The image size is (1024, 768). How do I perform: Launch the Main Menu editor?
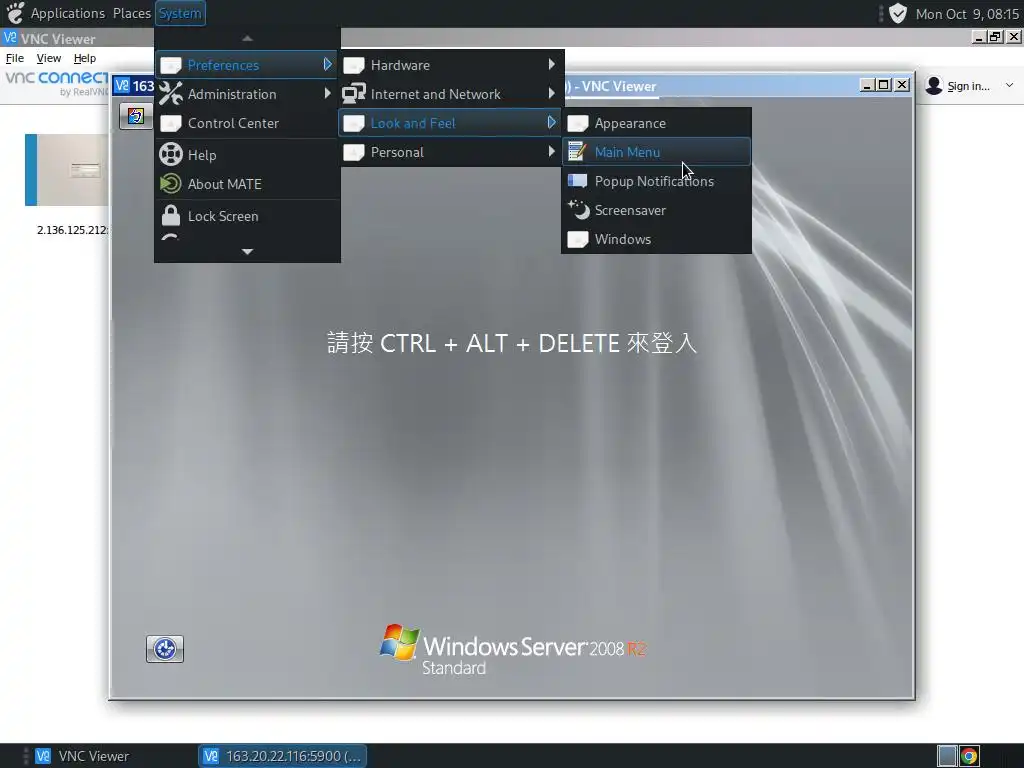(656, 152)
